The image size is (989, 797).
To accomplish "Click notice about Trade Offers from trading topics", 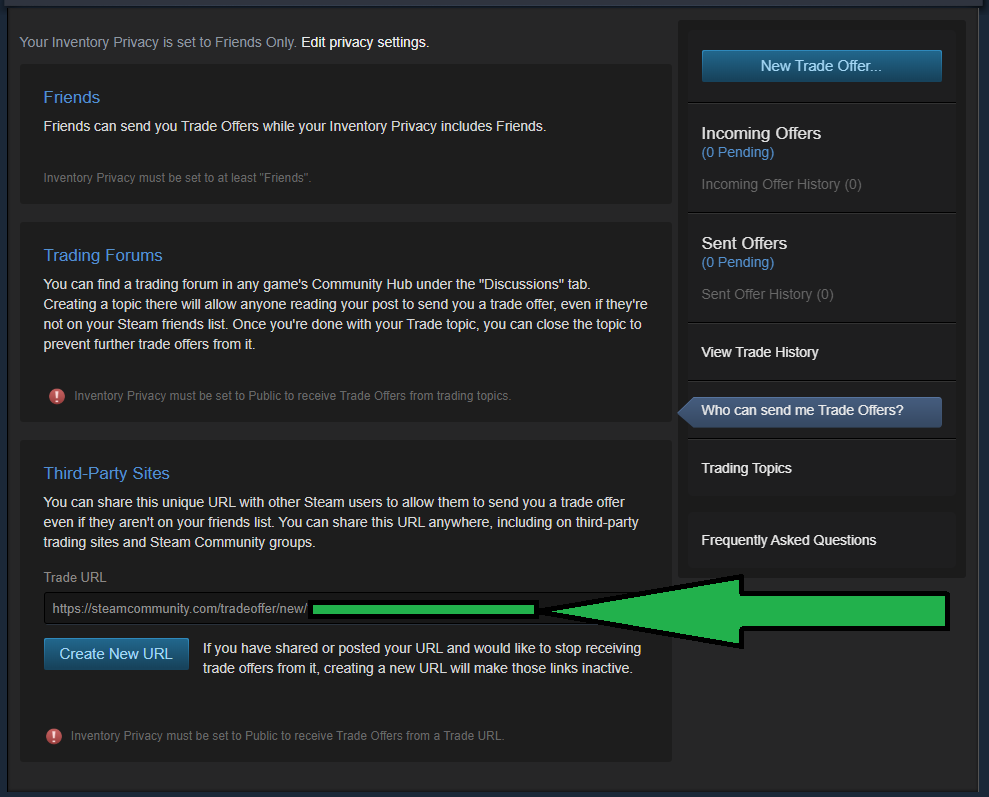I will coord(293,396).
